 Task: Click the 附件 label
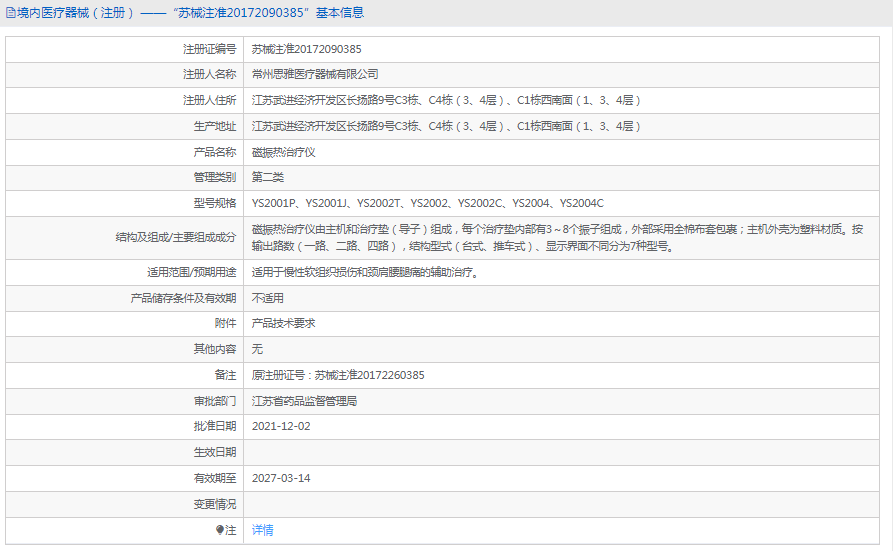pos(225,323)
